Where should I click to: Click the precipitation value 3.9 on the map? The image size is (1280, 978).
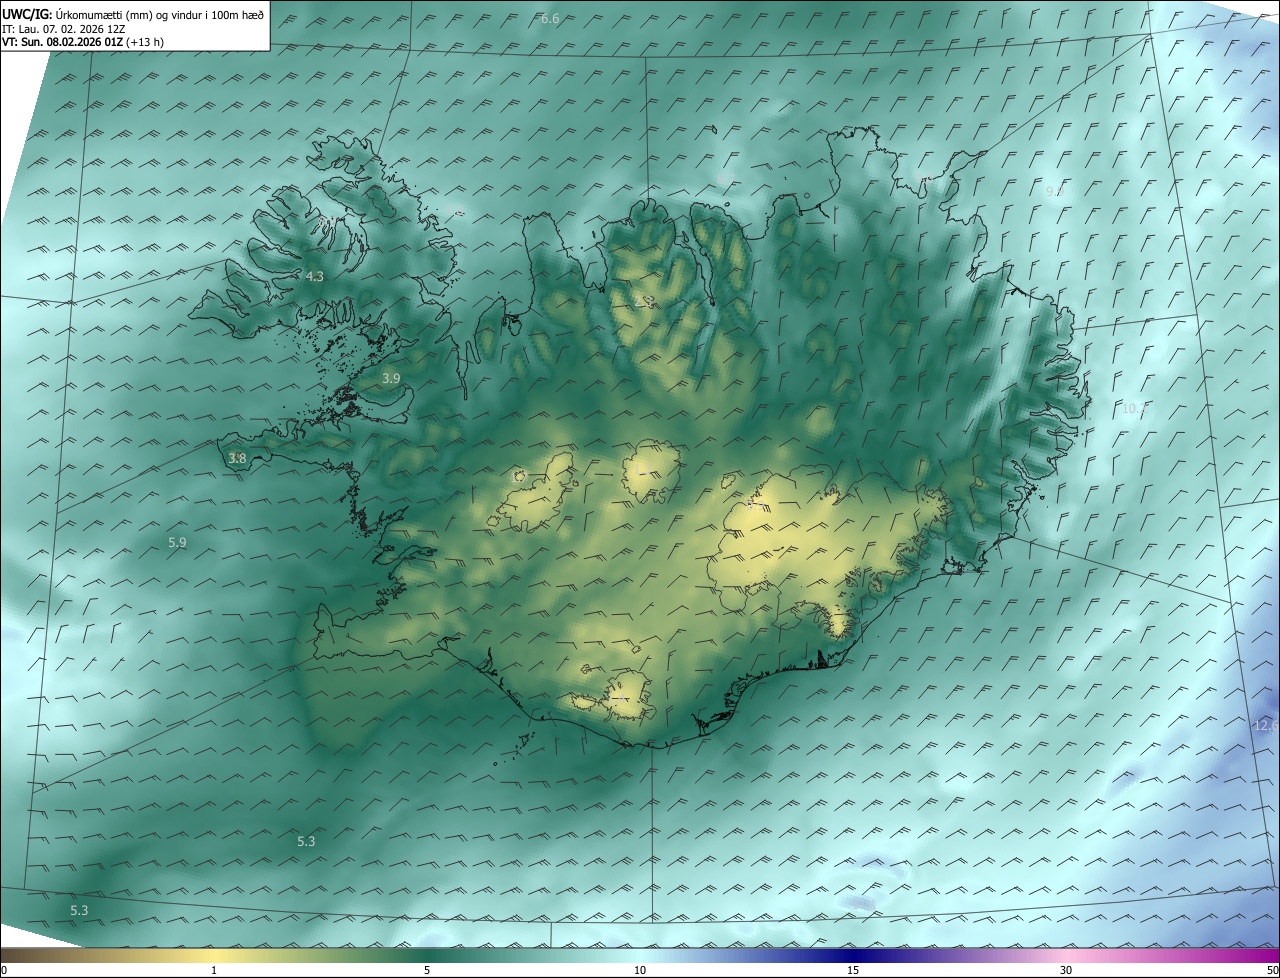[x=391, y=378]
